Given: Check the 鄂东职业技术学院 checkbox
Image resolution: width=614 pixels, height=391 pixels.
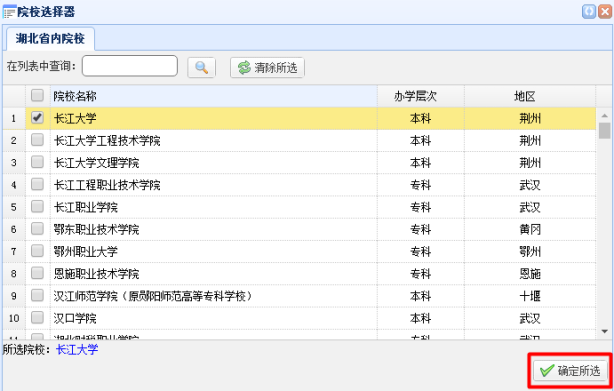Looking at the screenshot, I should click(x=37, y=228).
